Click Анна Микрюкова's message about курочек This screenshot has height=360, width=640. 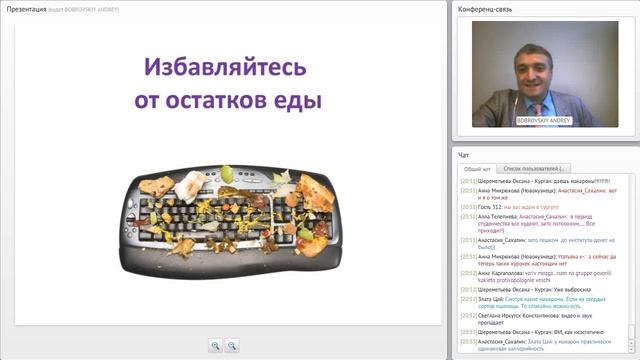click(538, 260)
